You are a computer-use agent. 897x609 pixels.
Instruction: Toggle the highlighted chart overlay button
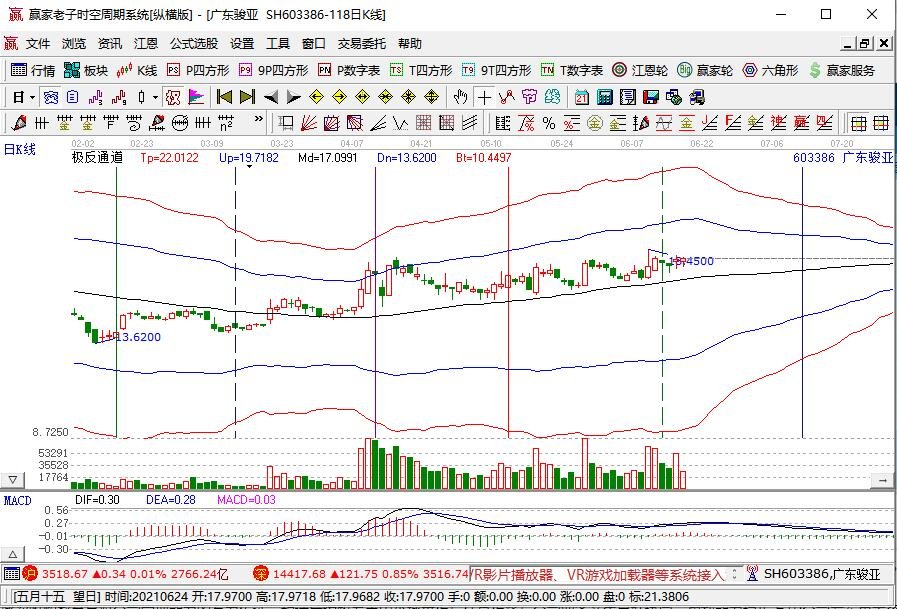pos(173,97)
